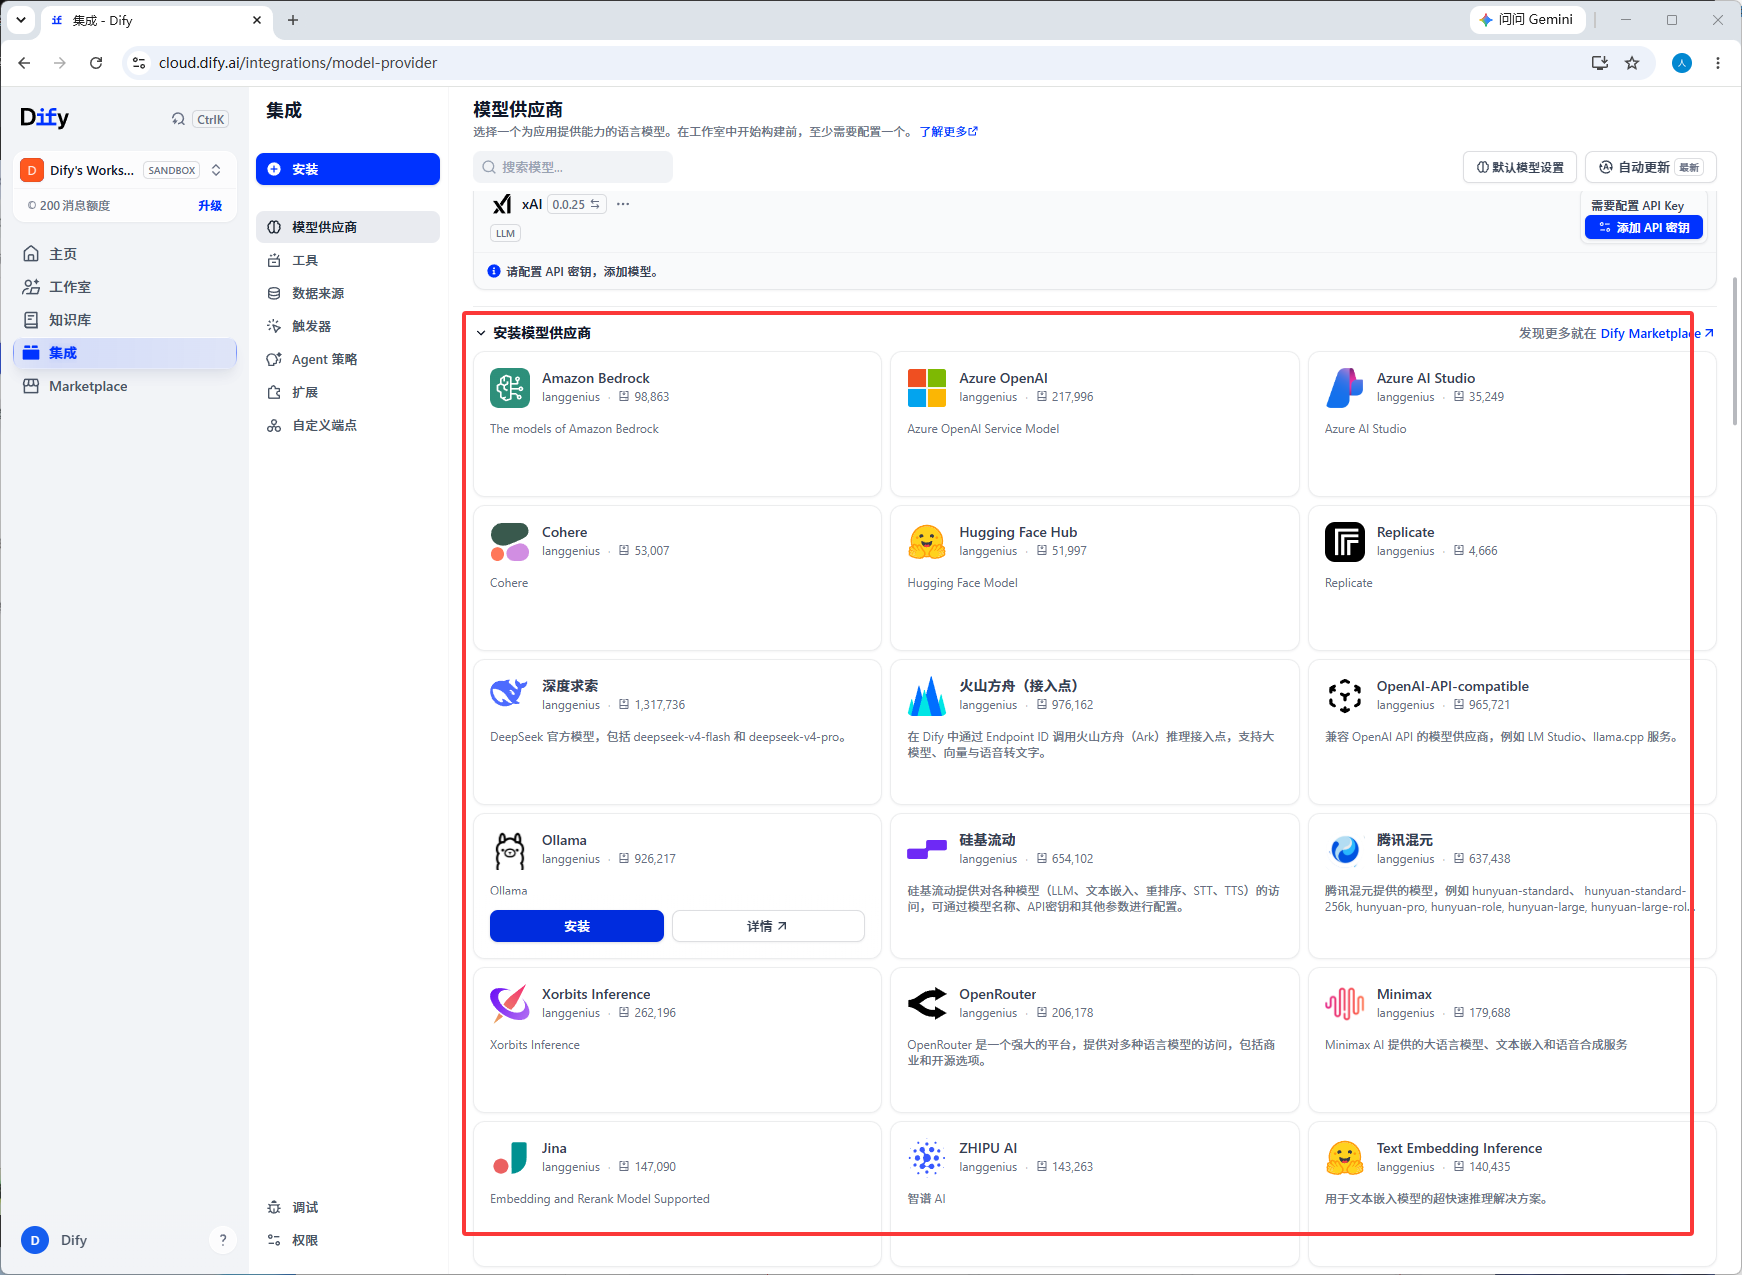The image size is (1742, 1275).
Task: Open the Dify's Workspace switcher dropdown
Action: (x=126, y=170)
